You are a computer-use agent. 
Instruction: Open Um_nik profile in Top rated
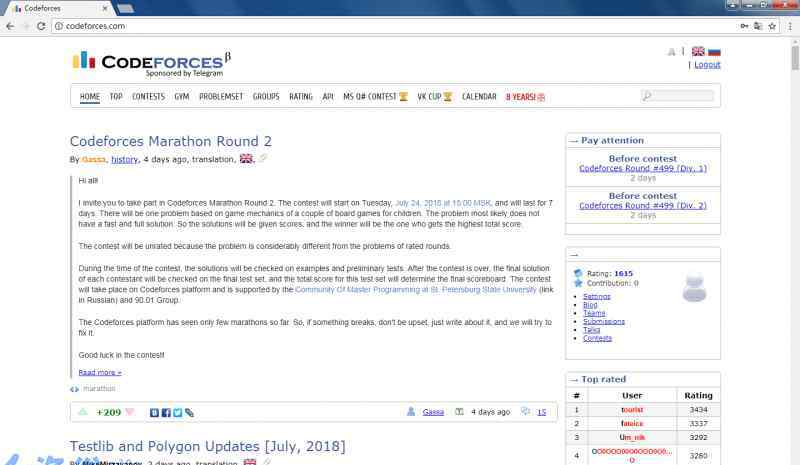pos(632,437)
